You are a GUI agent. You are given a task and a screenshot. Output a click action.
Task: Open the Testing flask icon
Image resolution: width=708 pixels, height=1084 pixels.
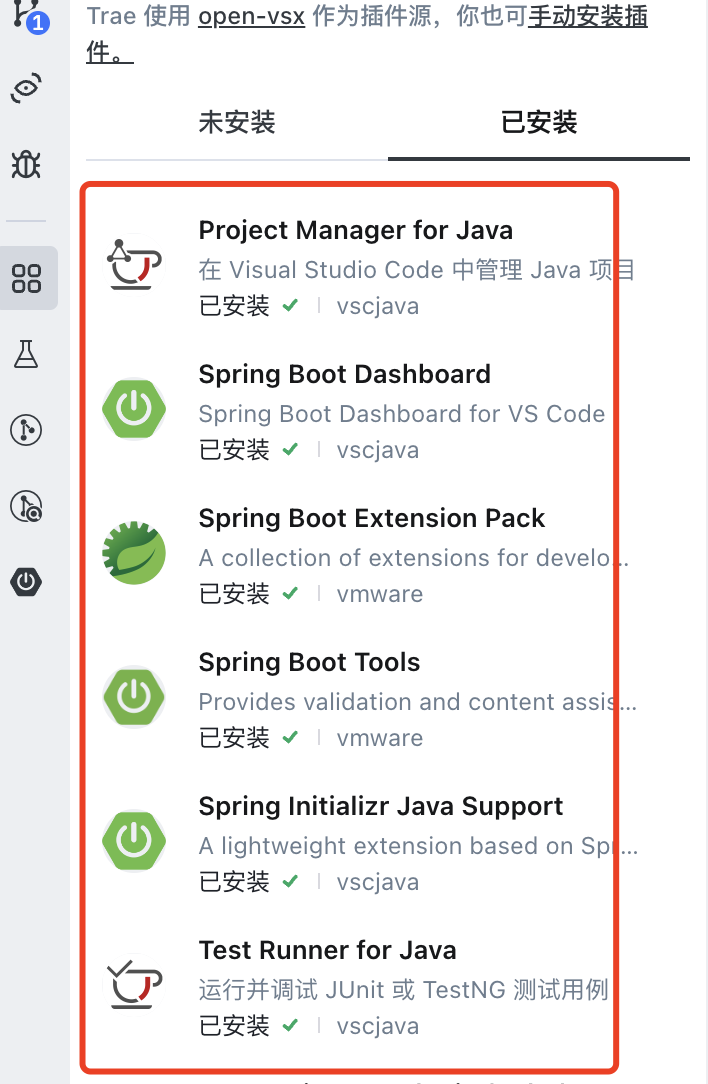tap(26, 354)
